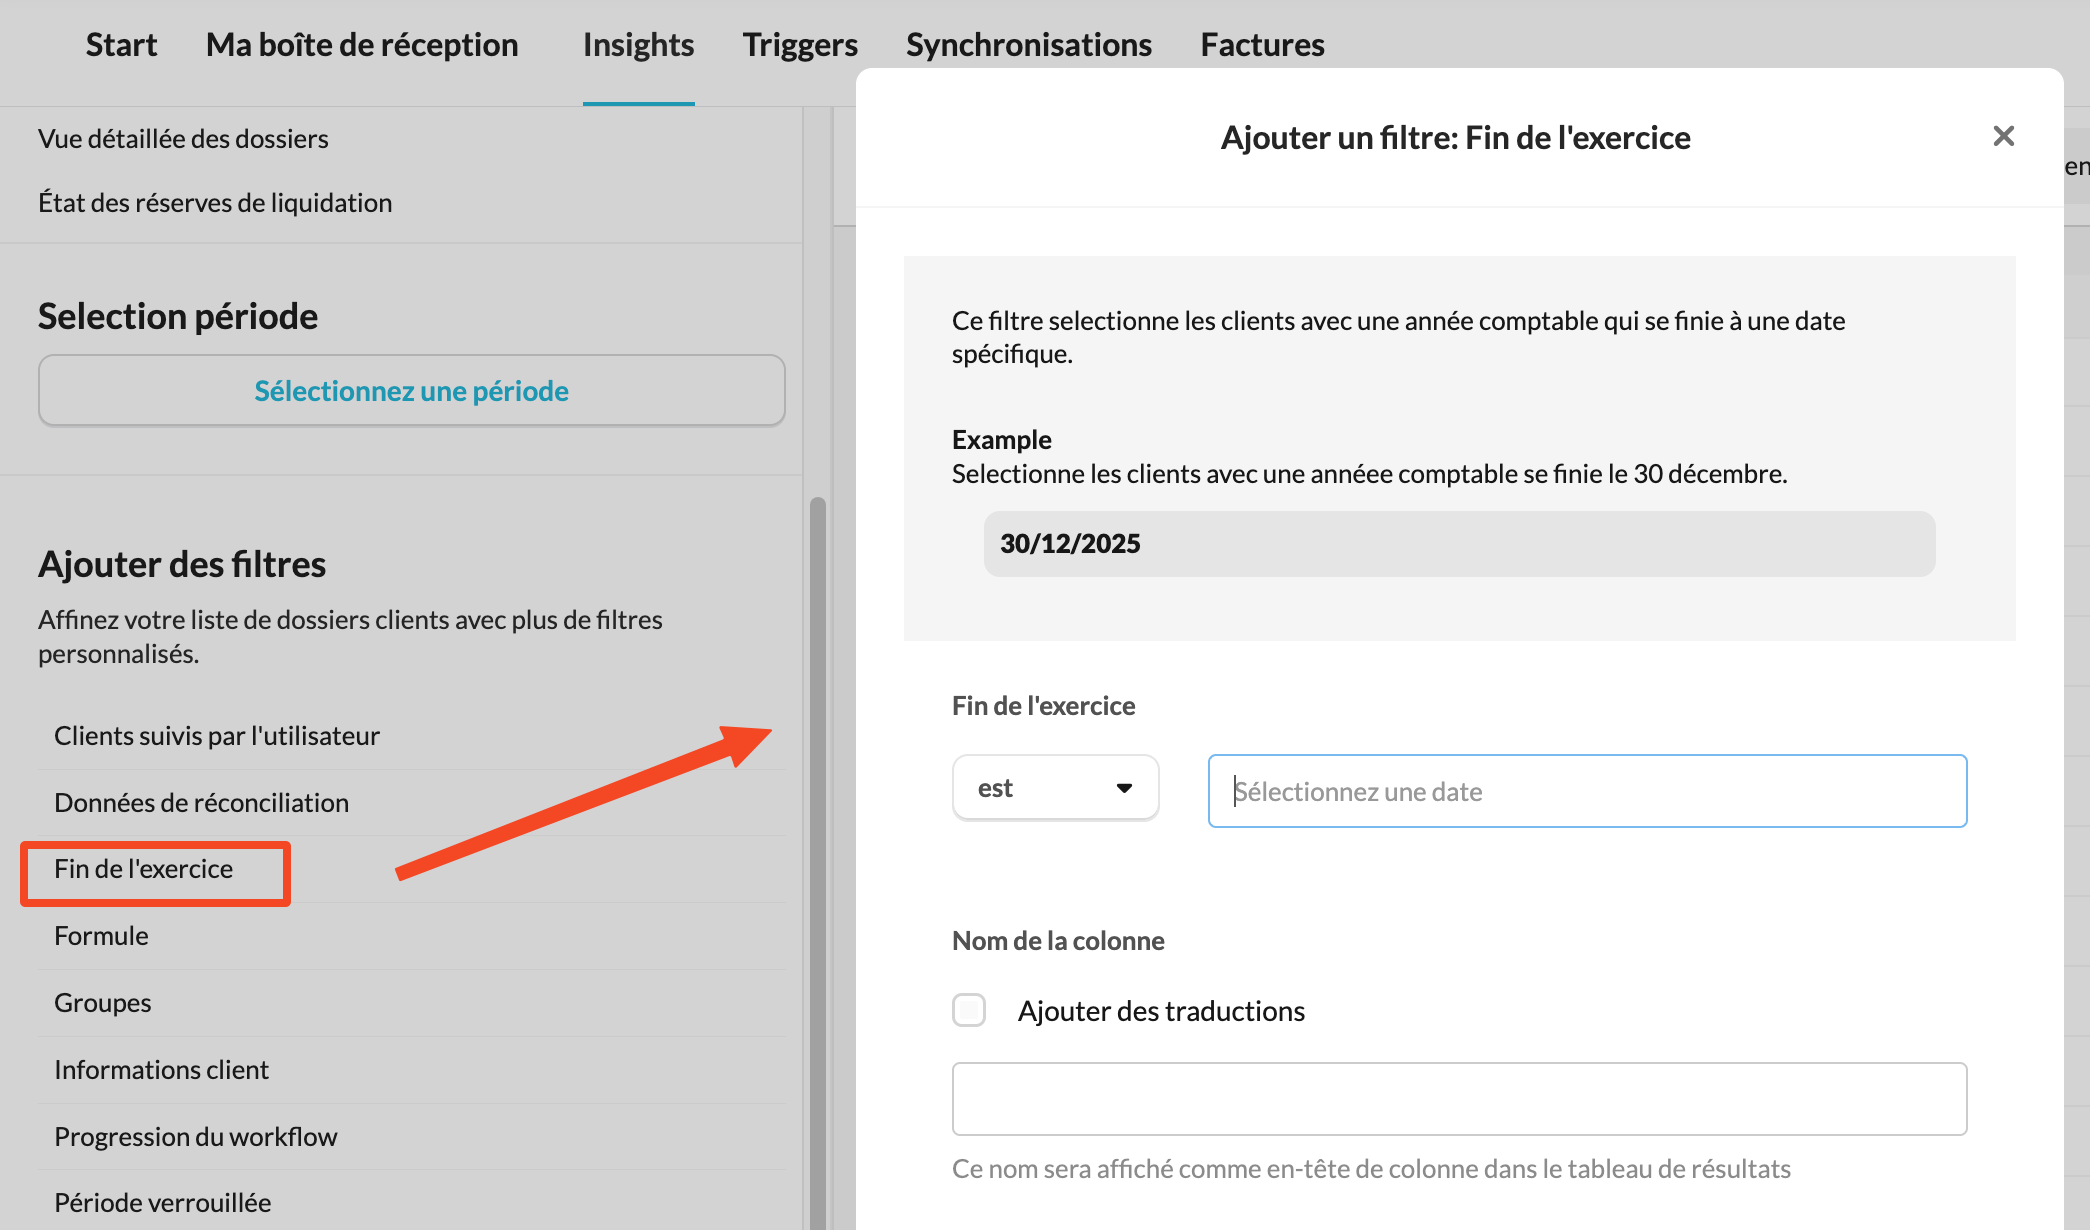Navigate to Ma boîte de réception

coord(362,45)
